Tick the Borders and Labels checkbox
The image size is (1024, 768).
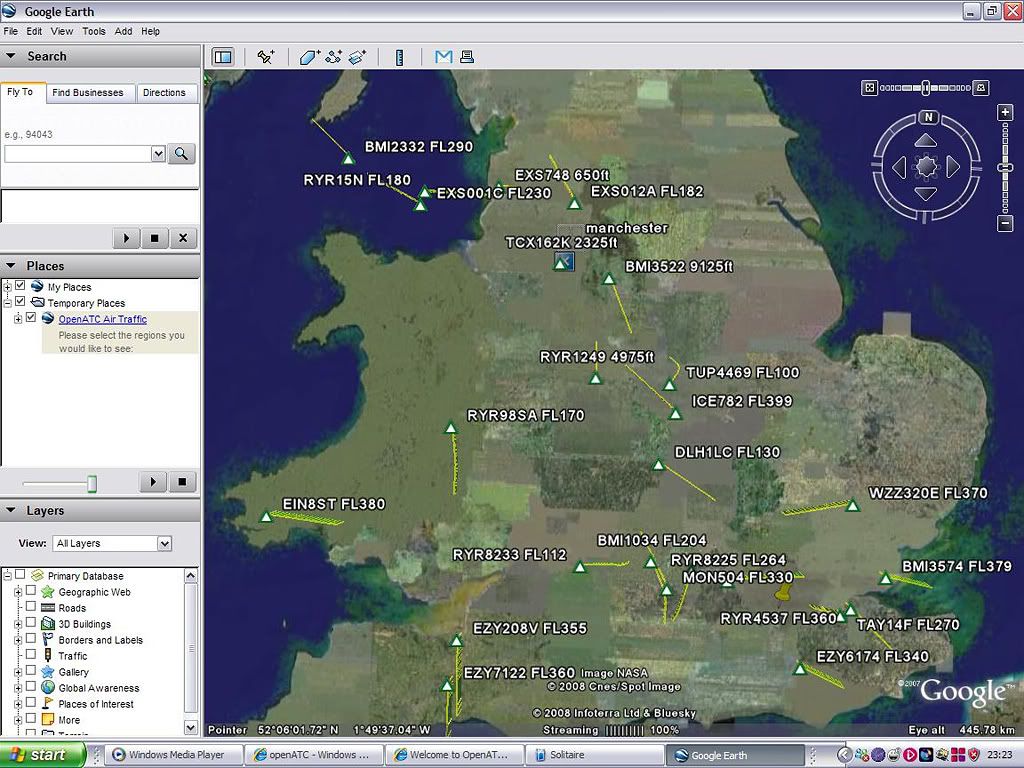pos(31,639)
